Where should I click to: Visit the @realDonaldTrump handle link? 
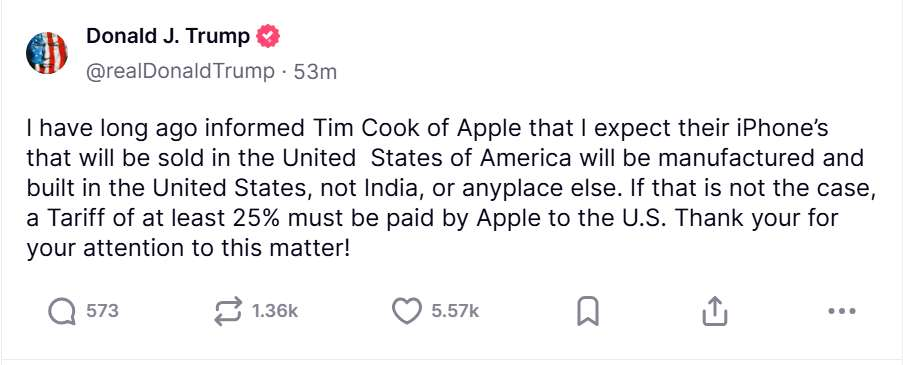[180, 72]
